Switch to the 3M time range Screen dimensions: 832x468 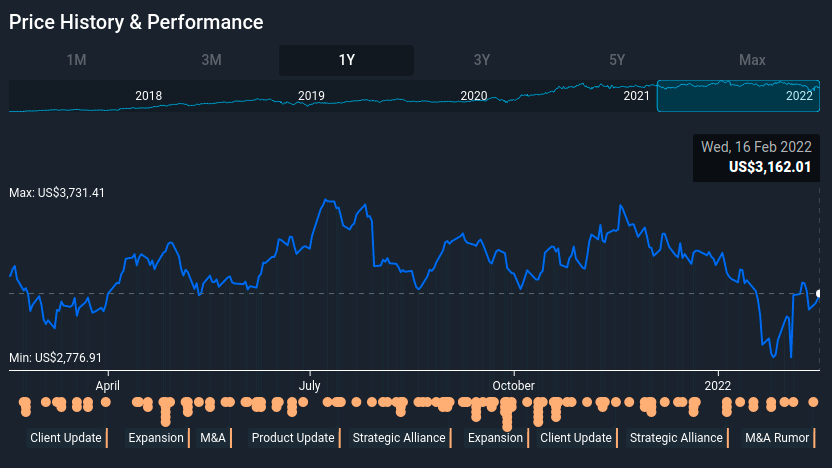(211, 60)
